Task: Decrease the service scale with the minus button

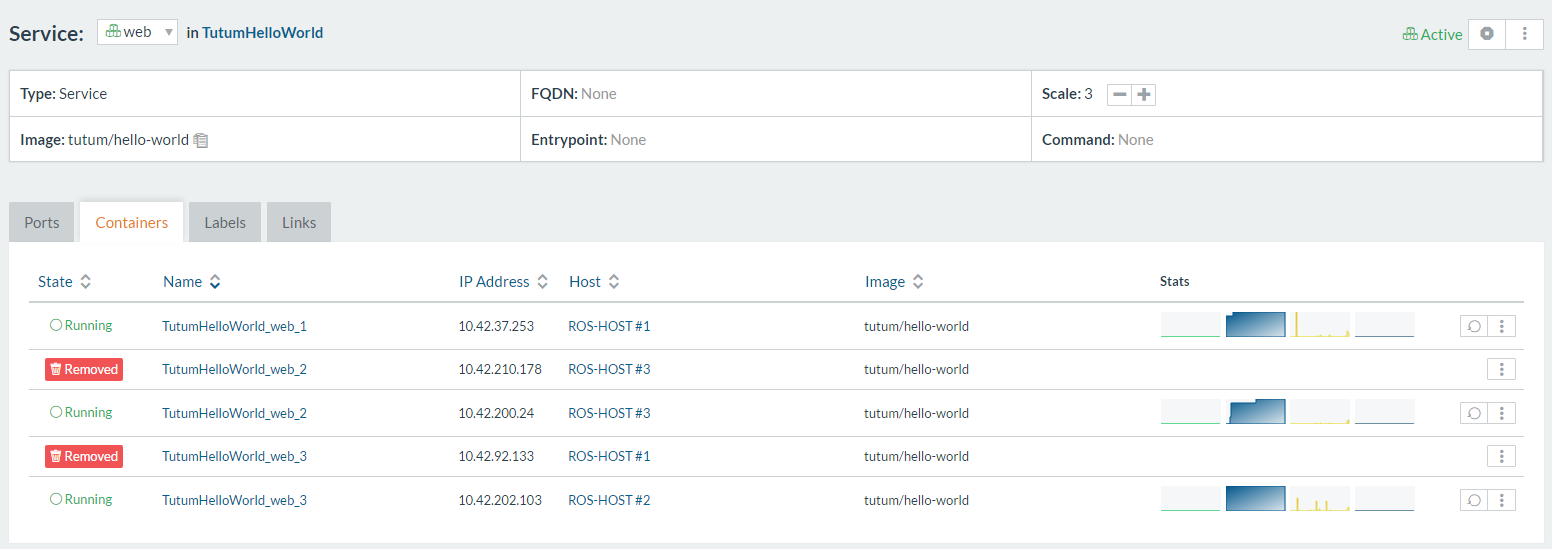Action: [1120, 95]
